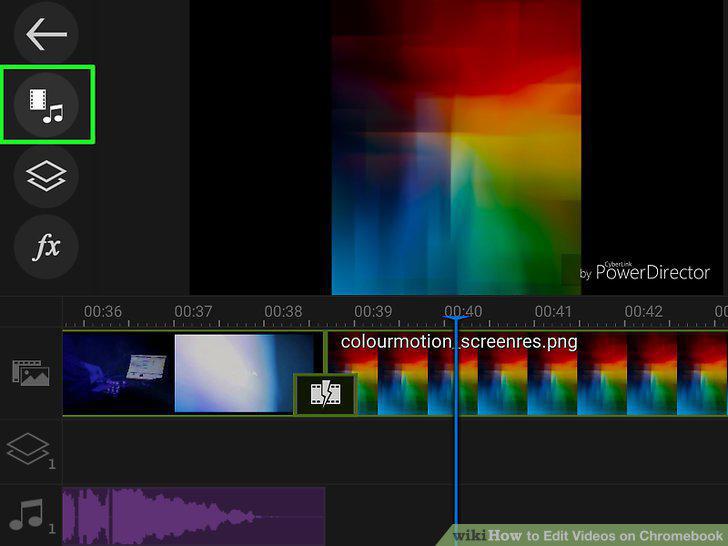Image resolution: width=728 pixels, height=546 pixels.
Task: Go back using the left arrow button
Action: [46, 33]
